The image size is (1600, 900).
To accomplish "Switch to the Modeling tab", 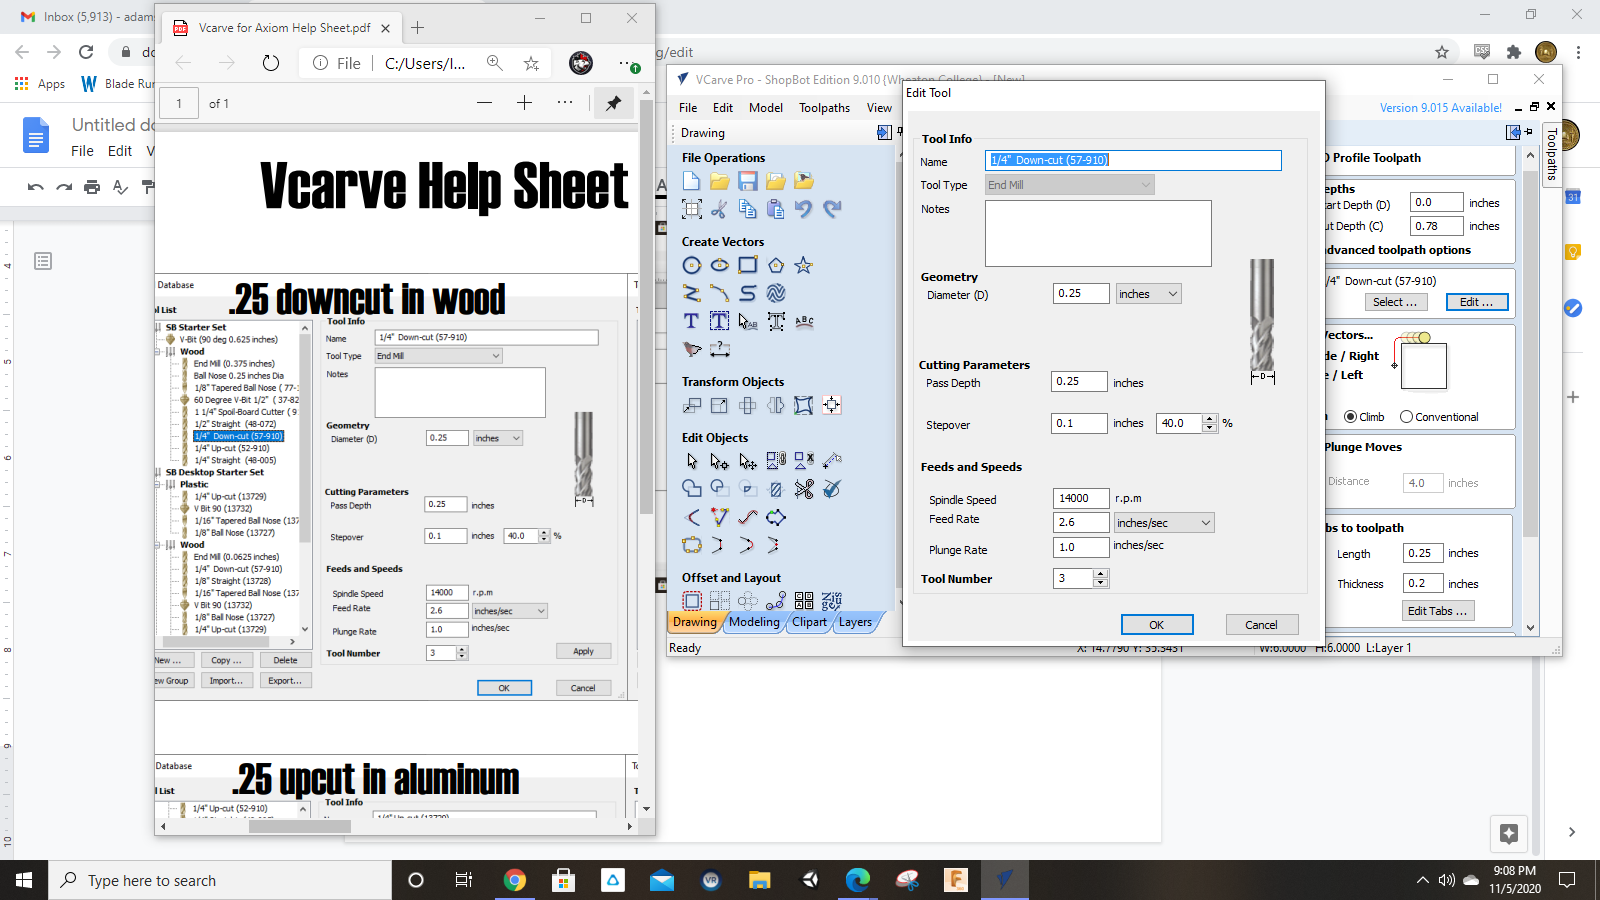I will point(754,622).
